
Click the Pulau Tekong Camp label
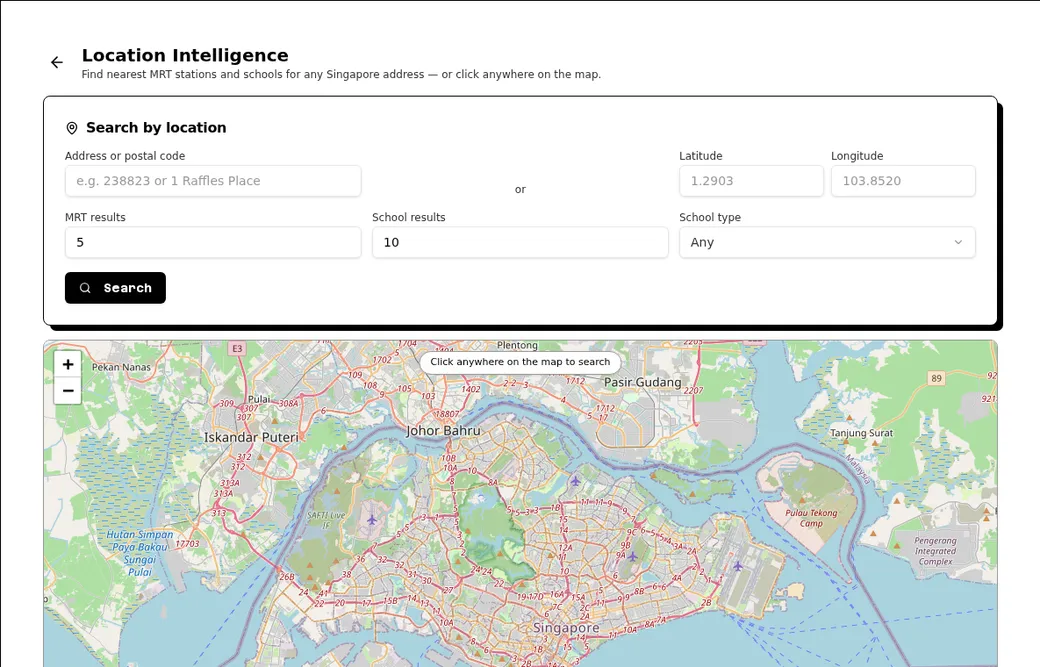pos(811,518)
